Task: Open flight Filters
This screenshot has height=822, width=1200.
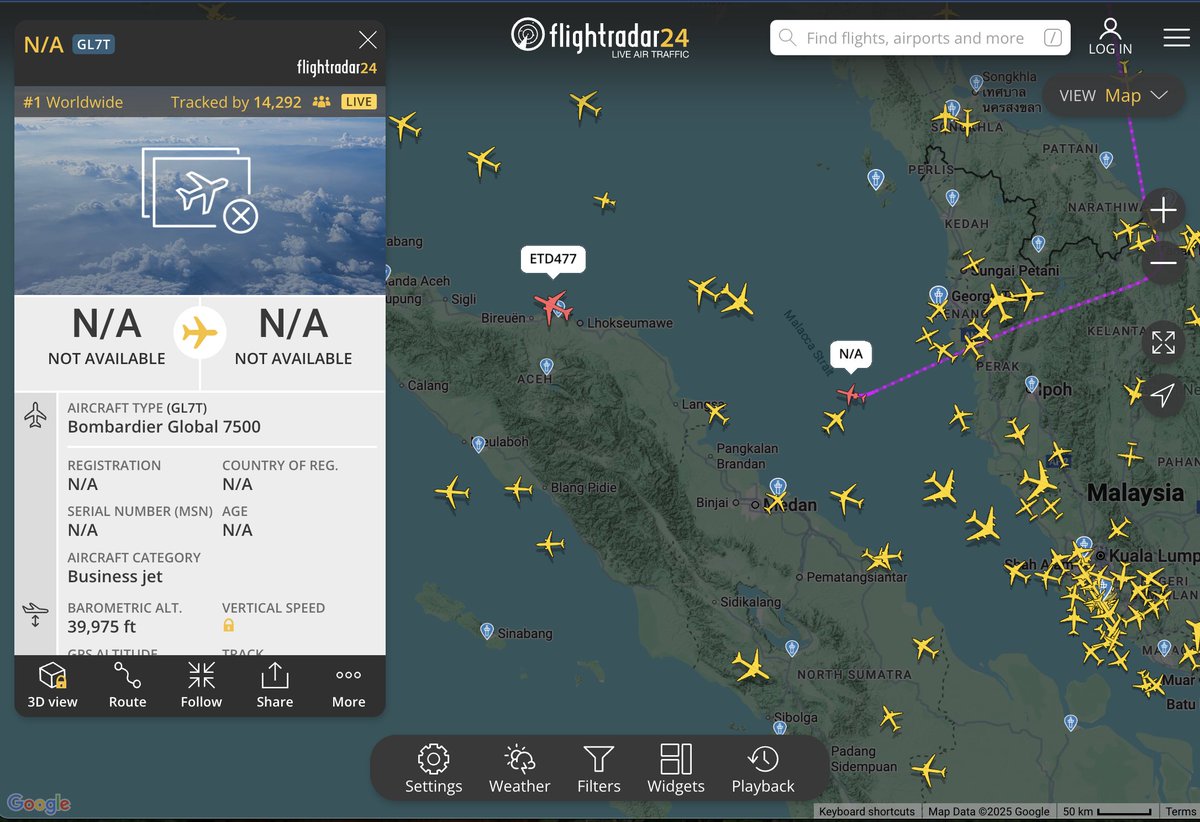Action: pyautogui.click(x=598, y=769)
